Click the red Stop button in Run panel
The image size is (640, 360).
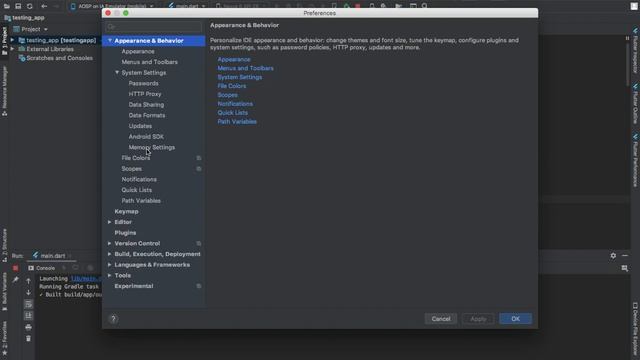click(x=15, y=268)
